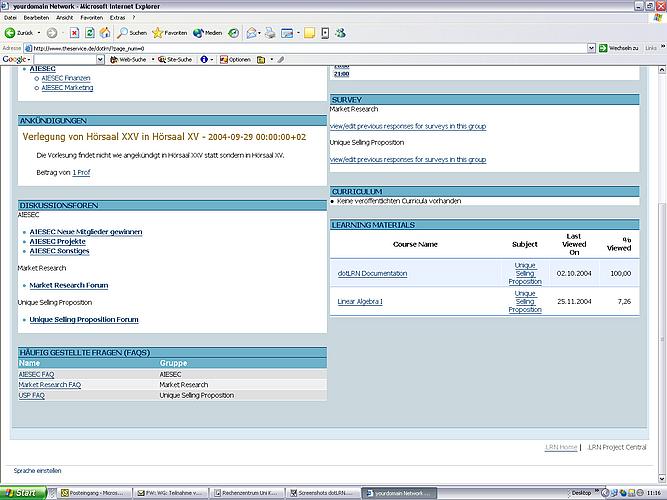Click the Research panel icon
The width and height of the screenshot is (667, 500).
(x=325, y=33)
